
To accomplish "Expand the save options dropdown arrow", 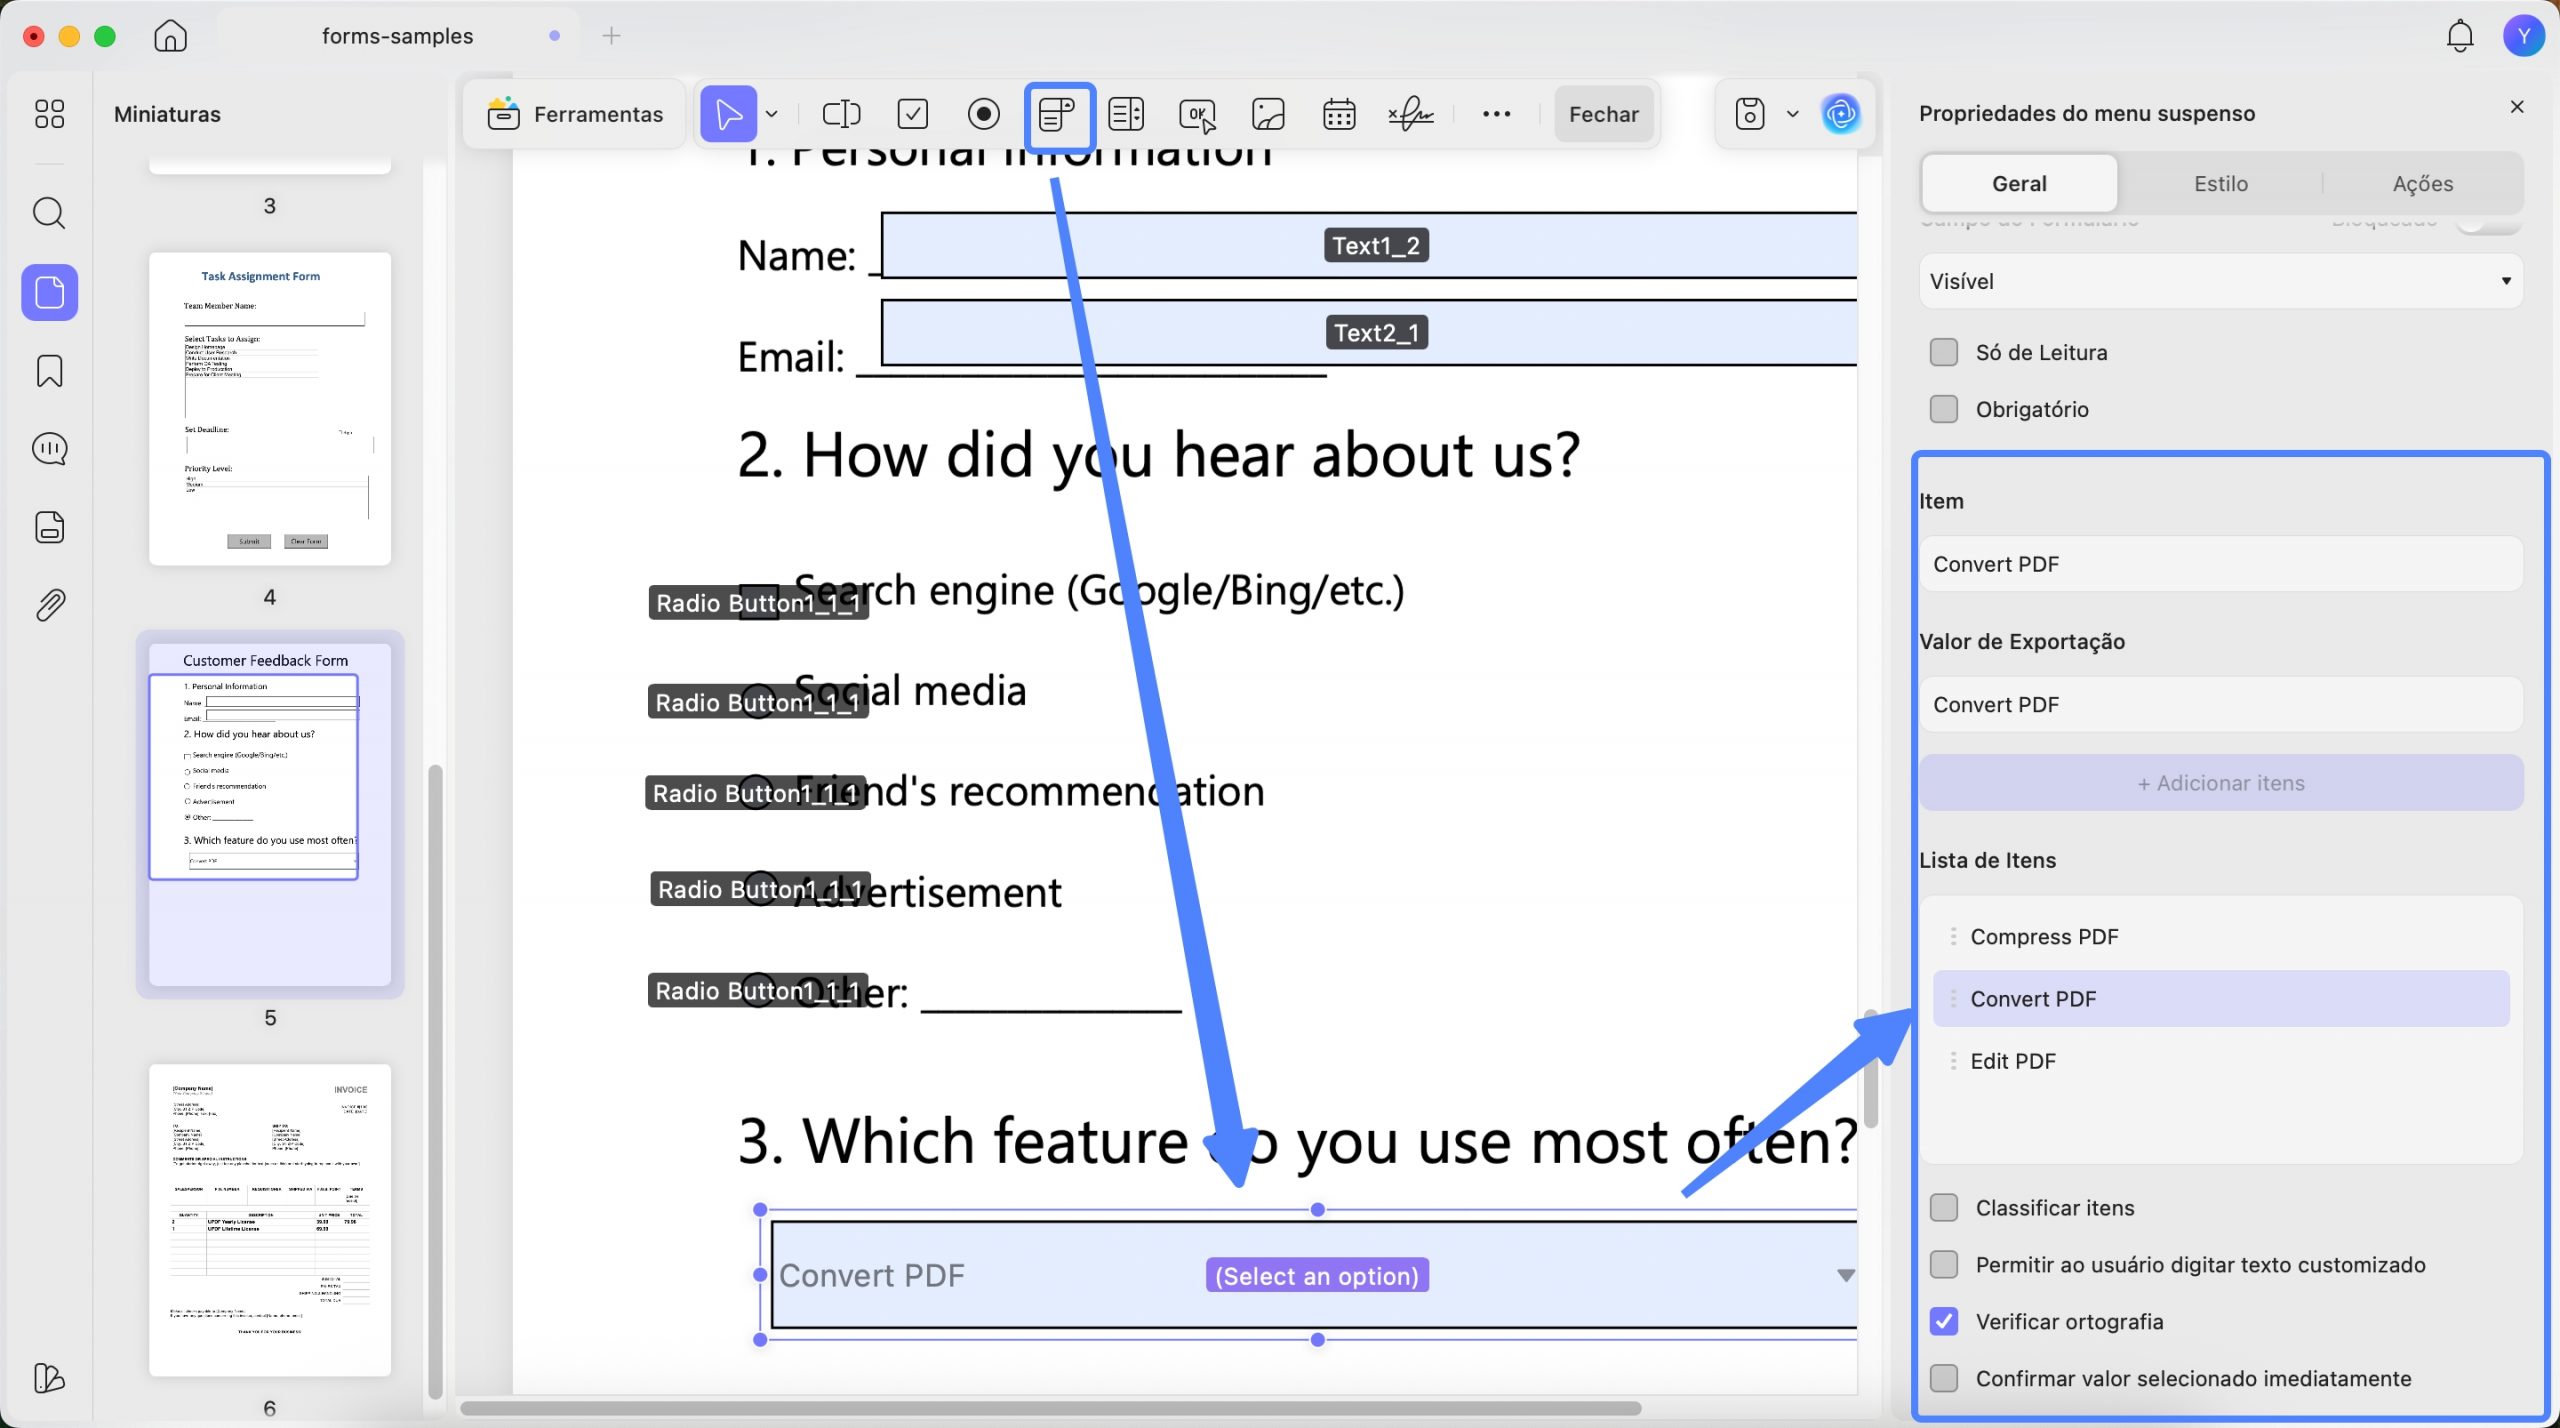I will [1792, 114].
